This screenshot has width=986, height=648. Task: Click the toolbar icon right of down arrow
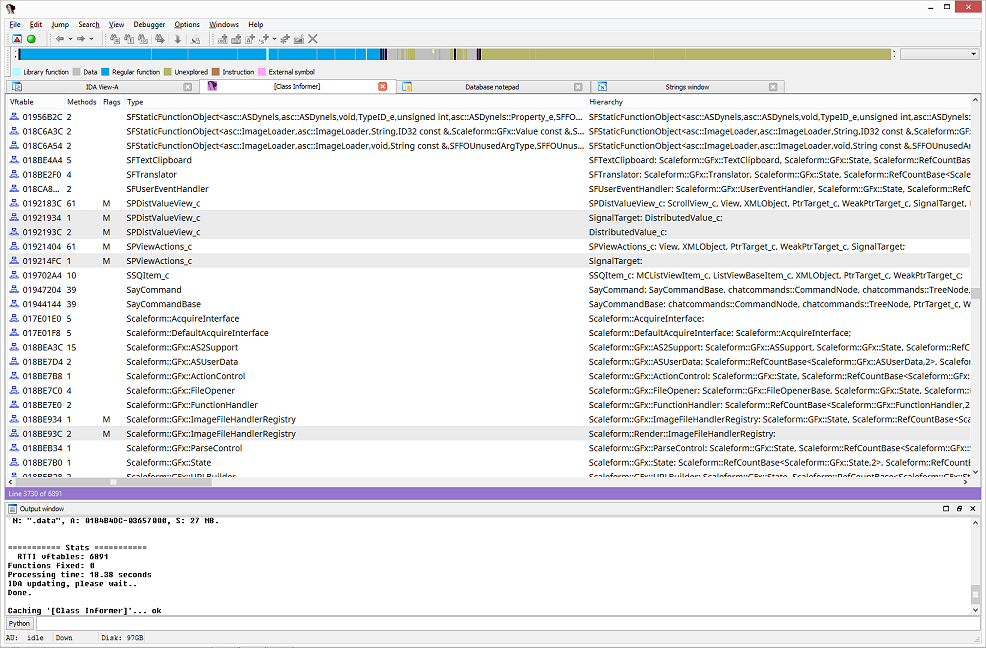pos(195,39)
